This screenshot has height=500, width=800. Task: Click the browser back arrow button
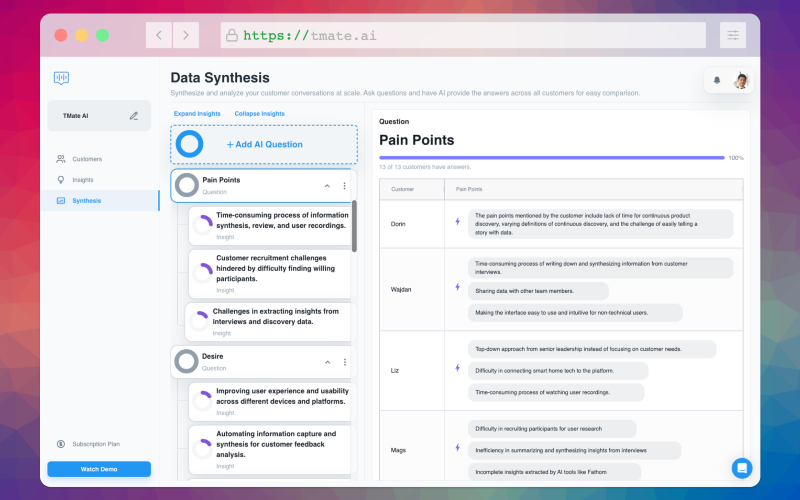click(x=159, y=35)
